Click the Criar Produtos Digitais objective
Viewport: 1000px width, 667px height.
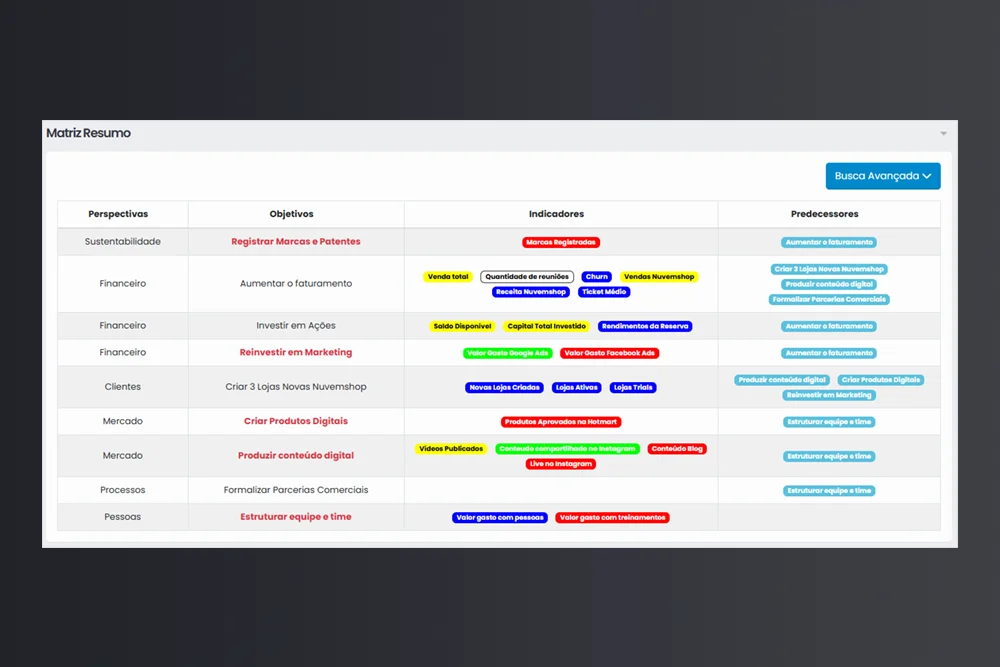(x=296, y=422)
